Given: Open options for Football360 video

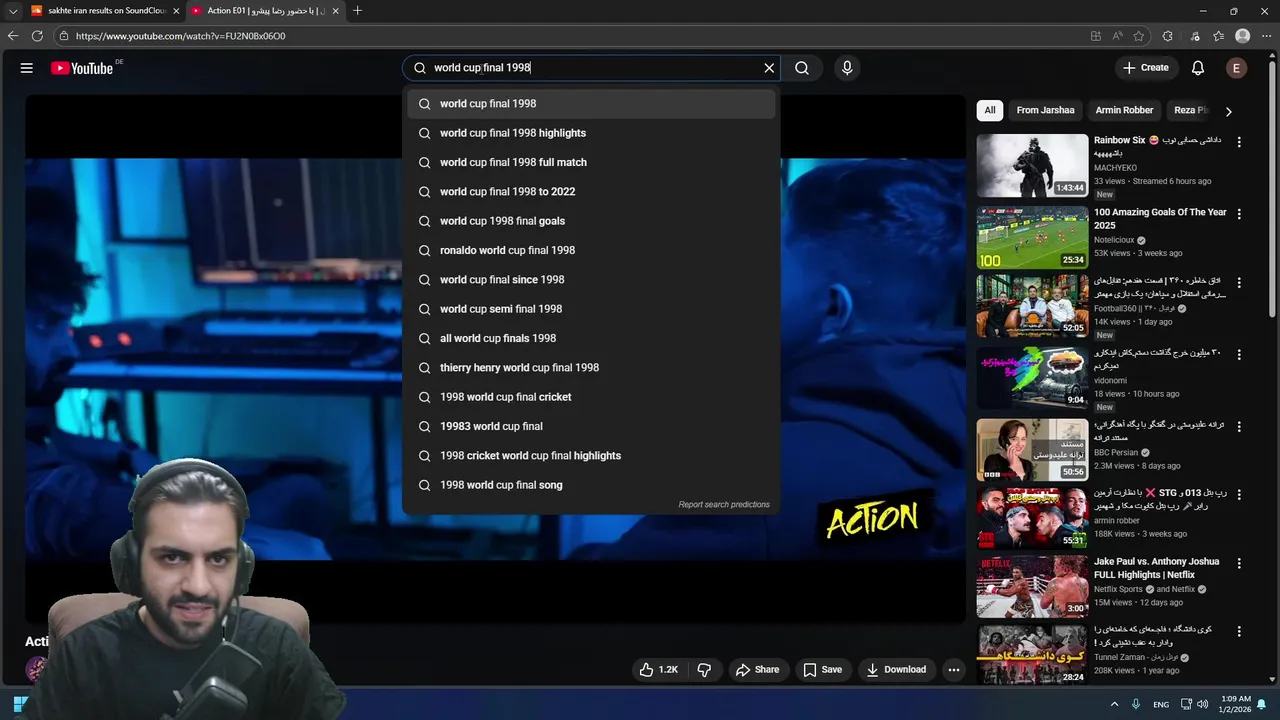Looking at the screenshot, I should click(x=1239, y=283).
